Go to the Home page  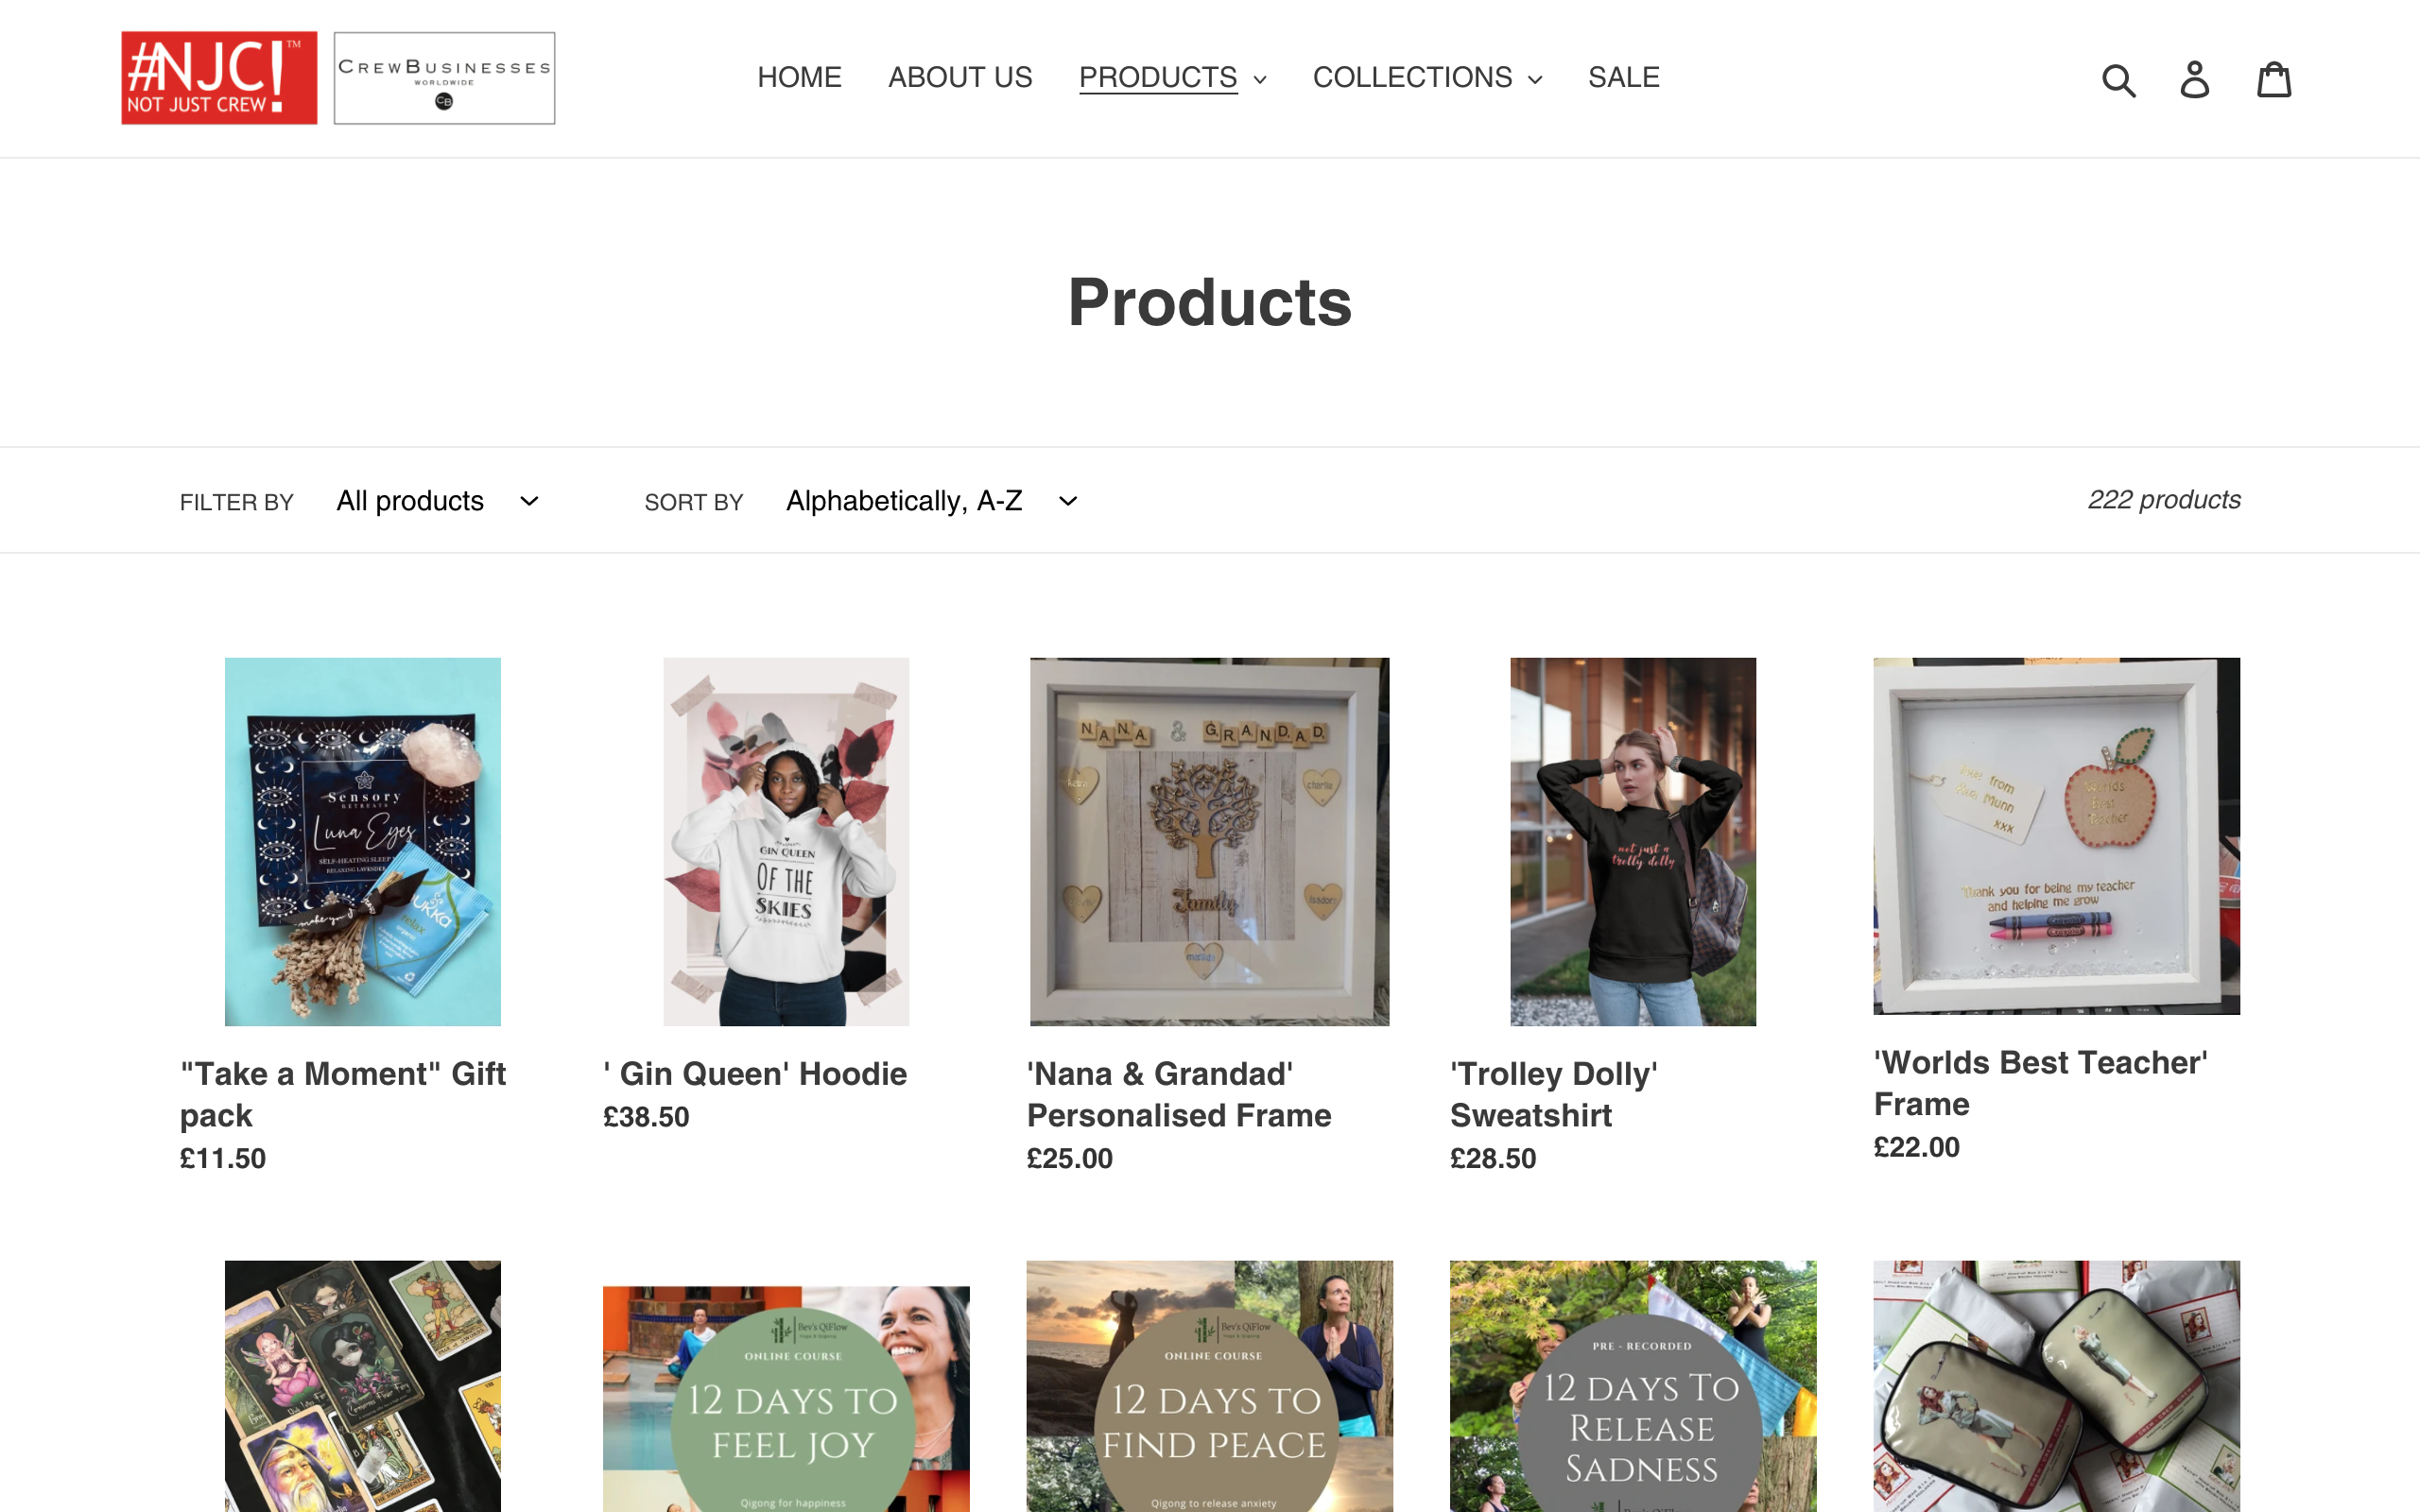click(x=799, y=78)
